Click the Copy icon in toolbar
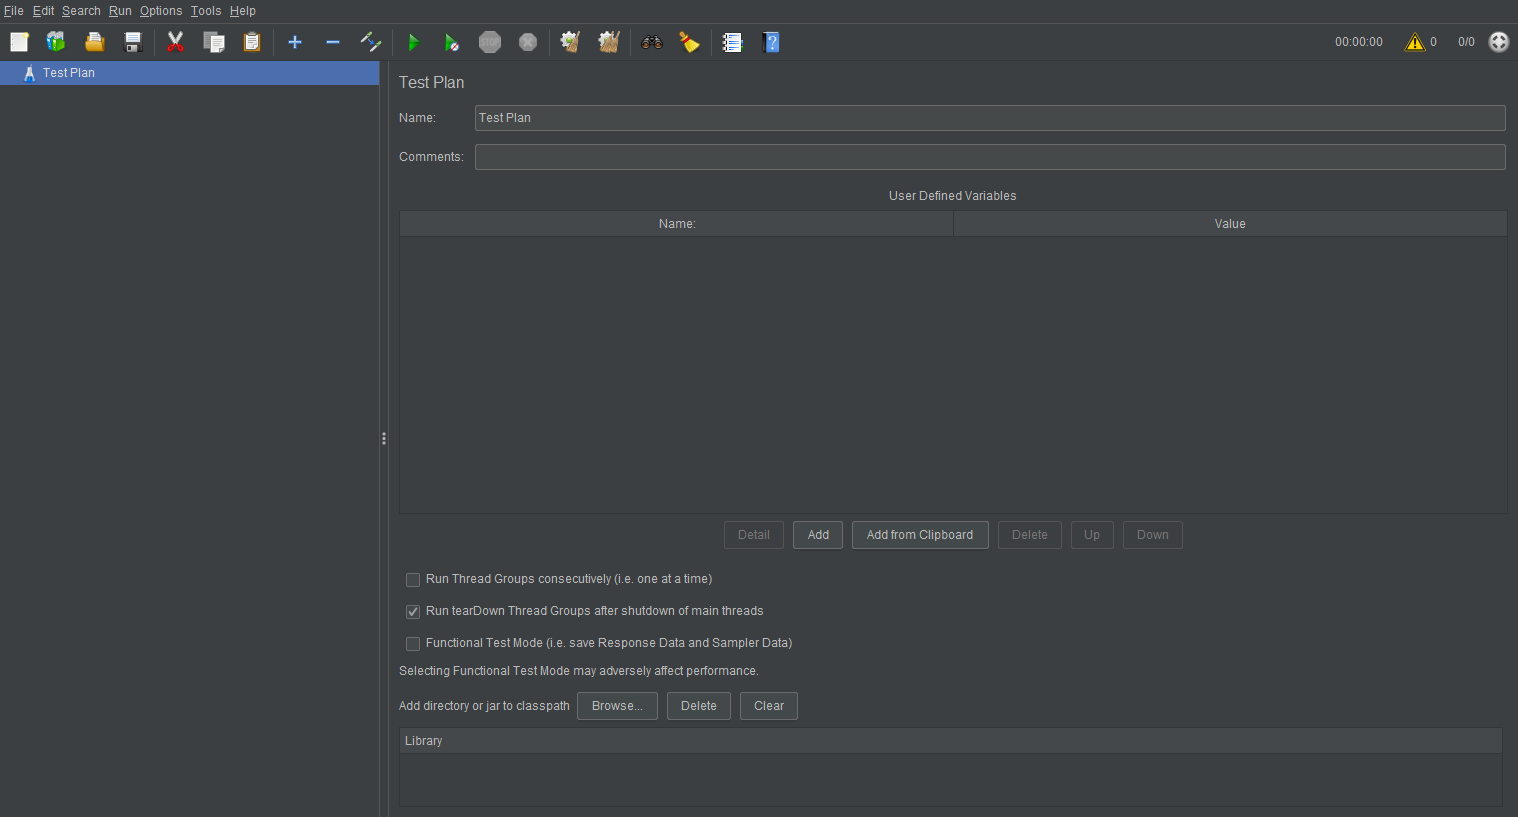Screen dimensions: 1518x817 (214, 42)
